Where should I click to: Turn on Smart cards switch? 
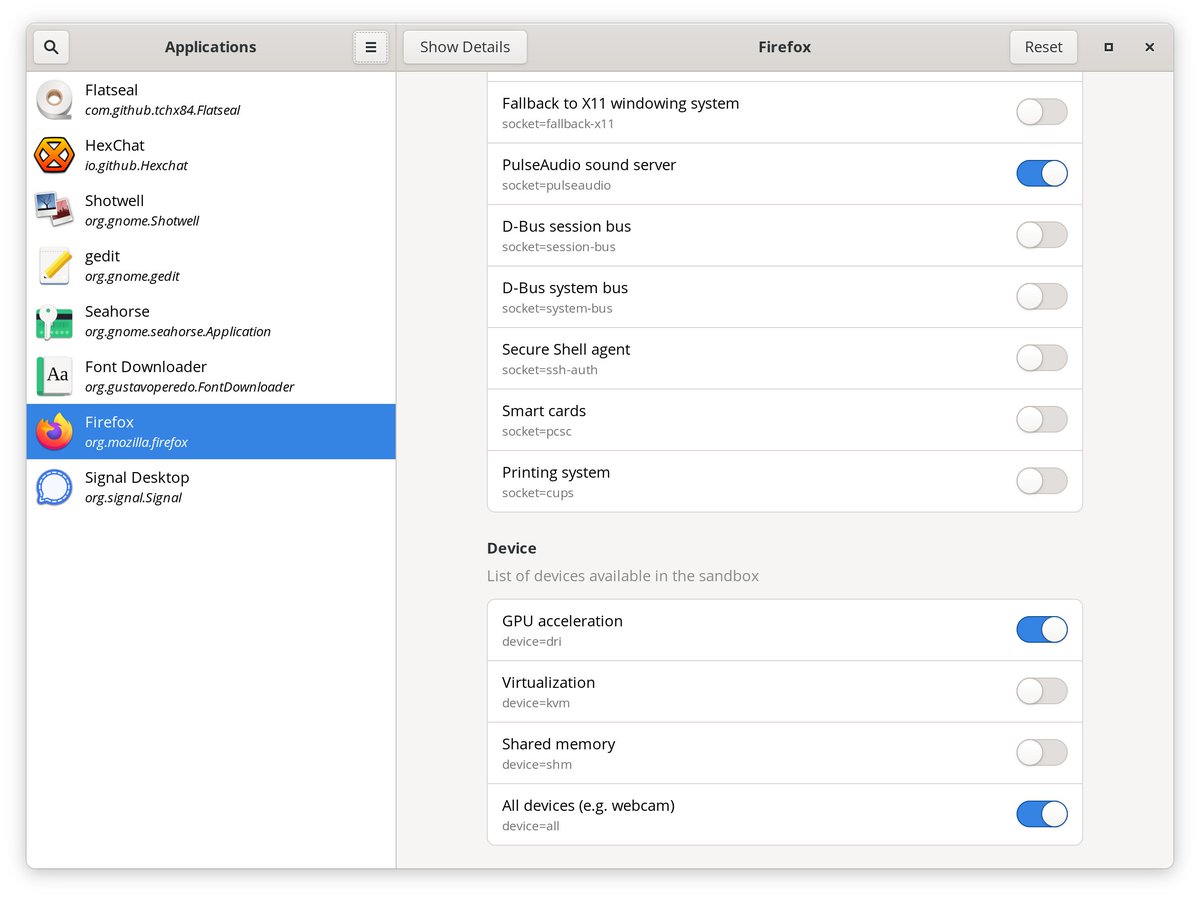1042,419
